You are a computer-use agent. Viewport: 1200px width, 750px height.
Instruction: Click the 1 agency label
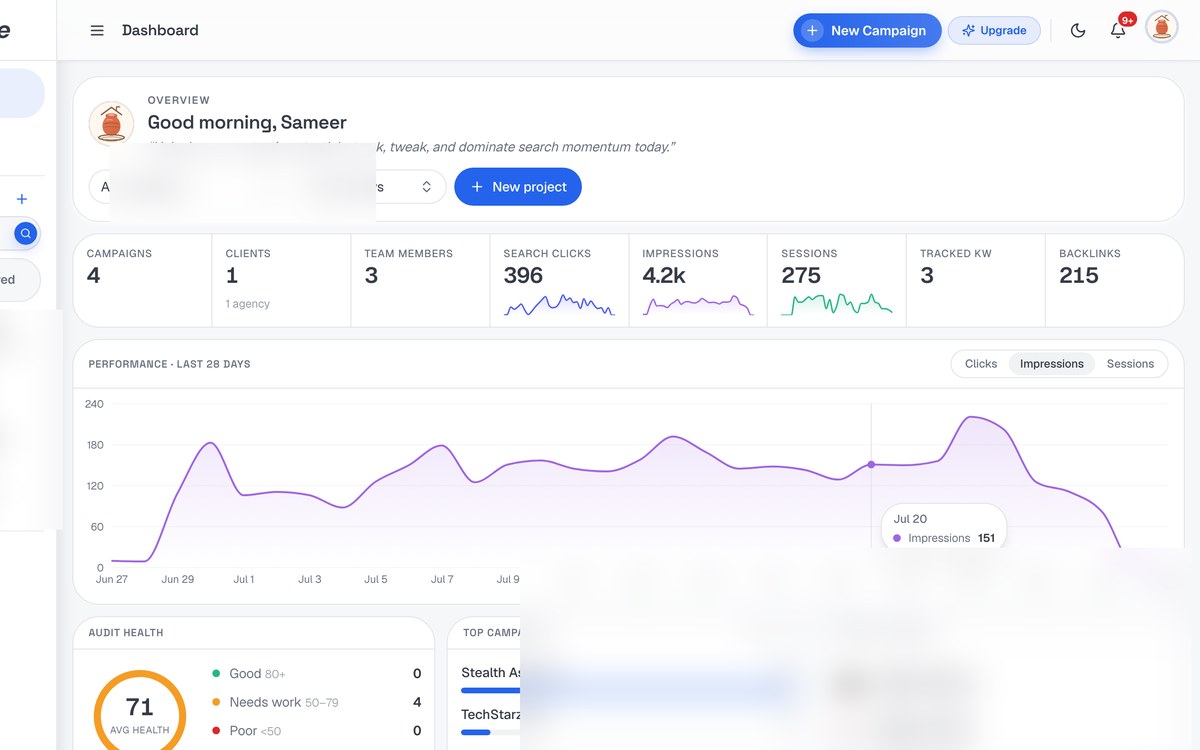[x=248, y=304]
